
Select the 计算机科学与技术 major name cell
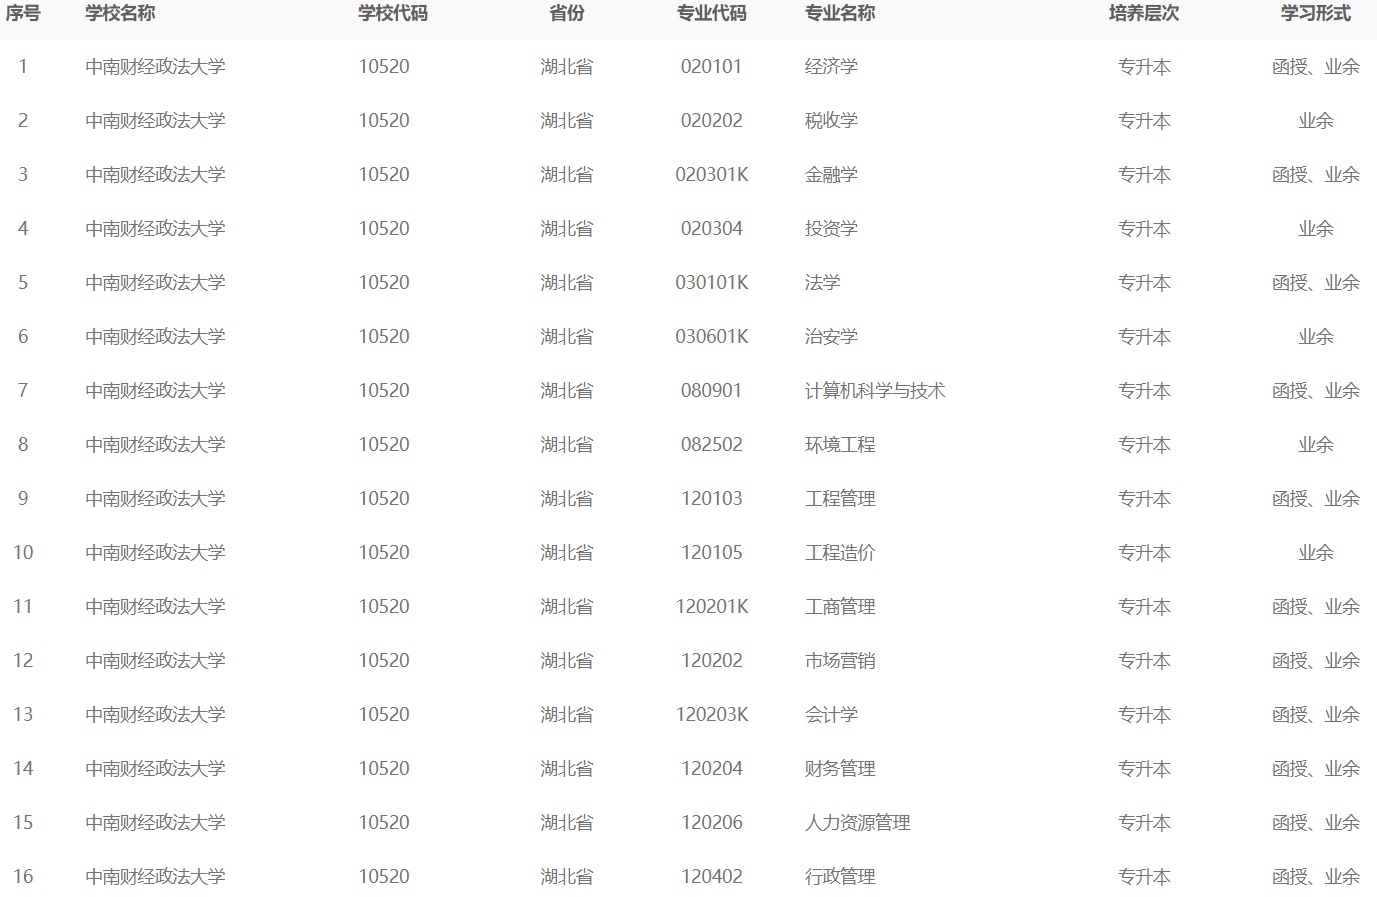(x=875, y=391)
